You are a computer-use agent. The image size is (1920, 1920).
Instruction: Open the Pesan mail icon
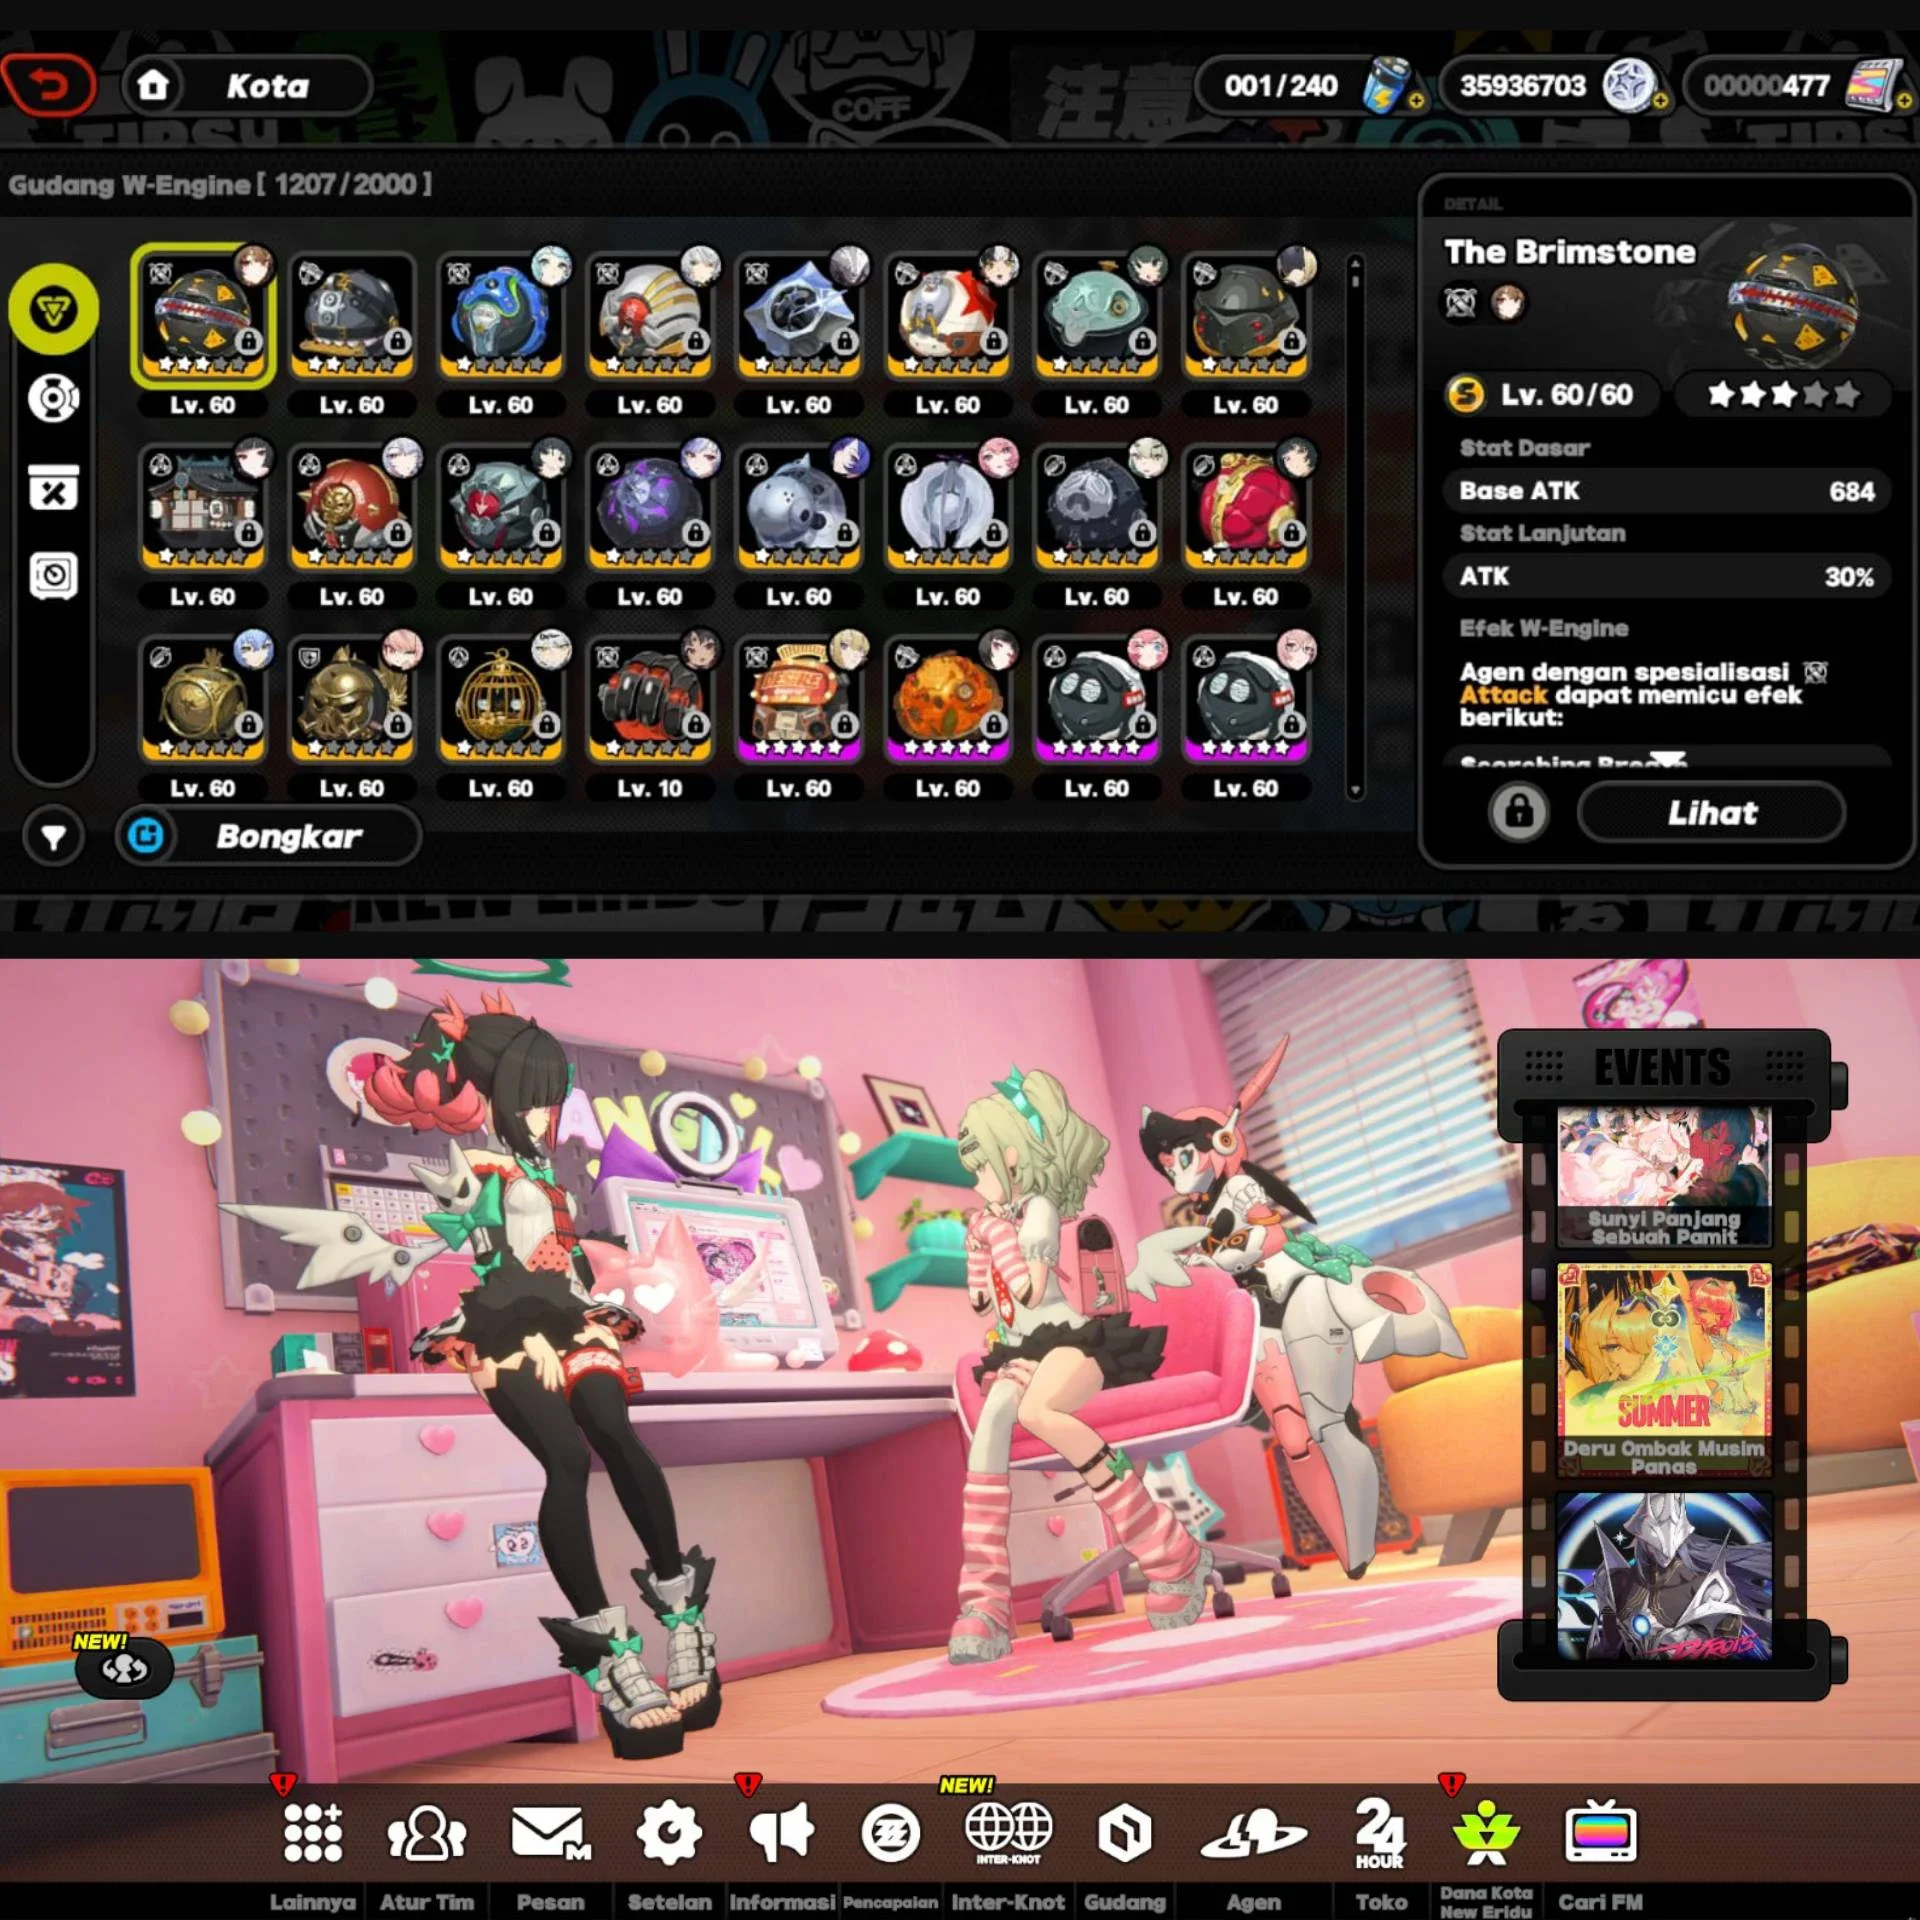(x=550, y=1832)
